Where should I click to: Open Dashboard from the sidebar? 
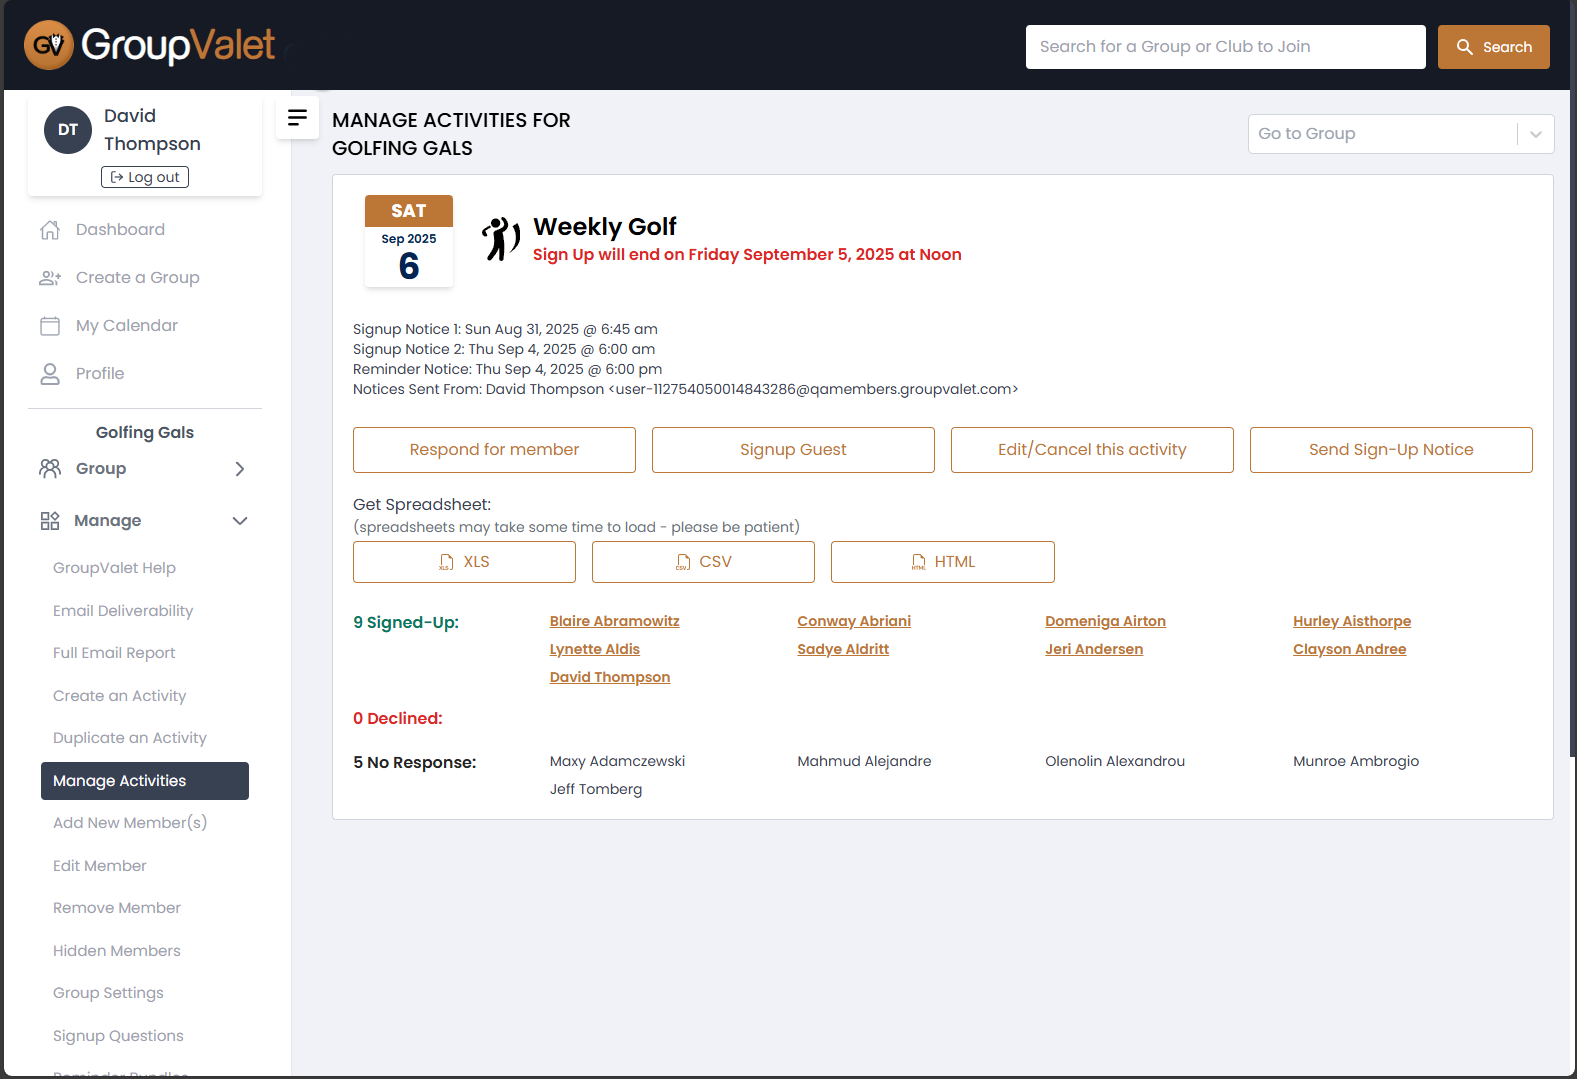[x=119, y=230]
